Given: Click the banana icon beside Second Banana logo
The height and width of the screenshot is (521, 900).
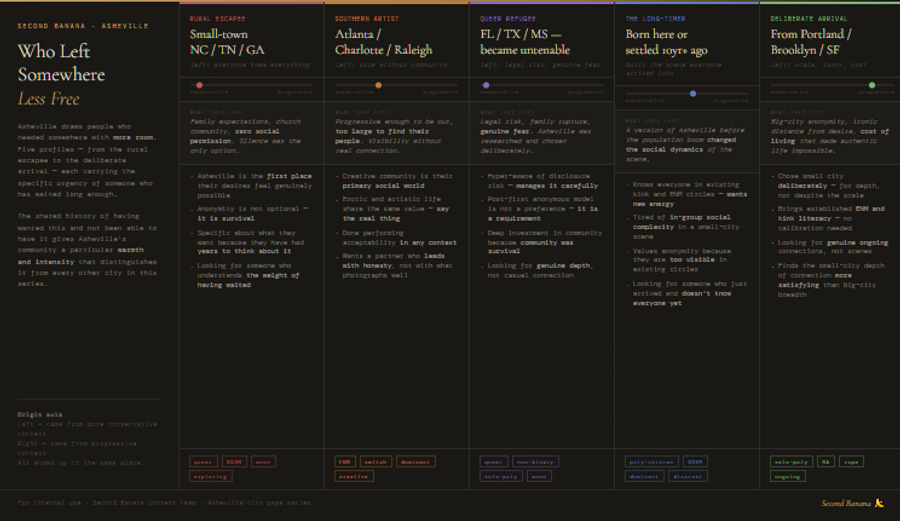Looking at the screenshot, I should pos(879,503).
